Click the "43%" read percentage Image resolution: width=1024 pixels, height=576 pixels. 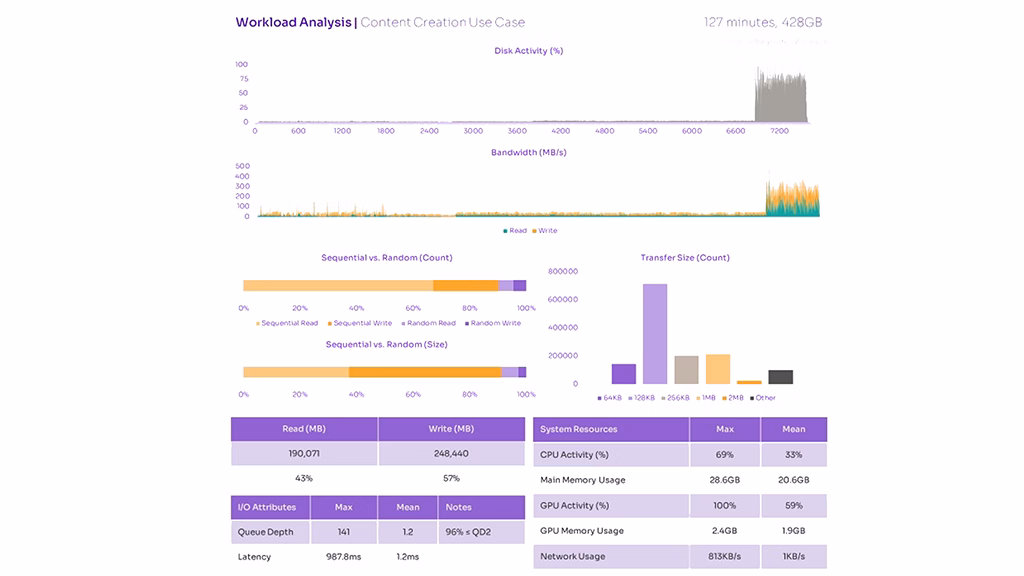tap(304, 478)
